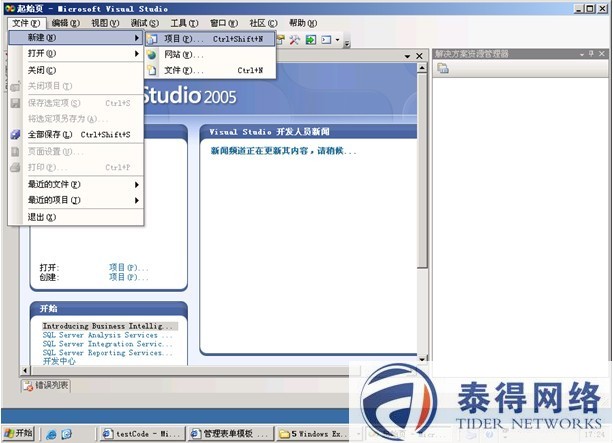Click the green arrow Start Page toolbar icon
The height and width of the screenshot is (443, 613).
pos(311,39)
